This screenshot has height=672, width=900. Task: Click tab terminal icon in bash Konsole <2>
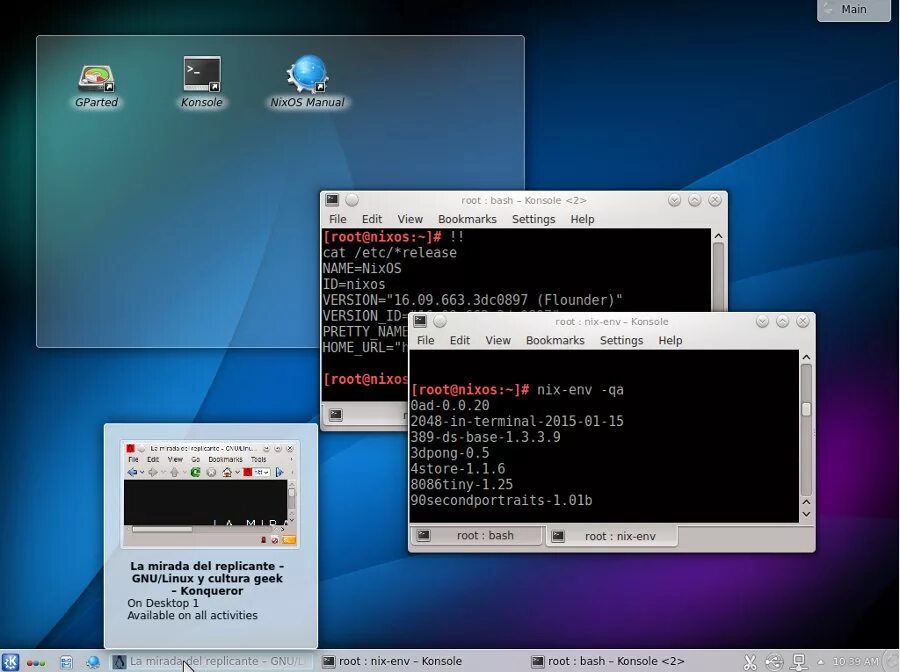click(x=336, y=414)
